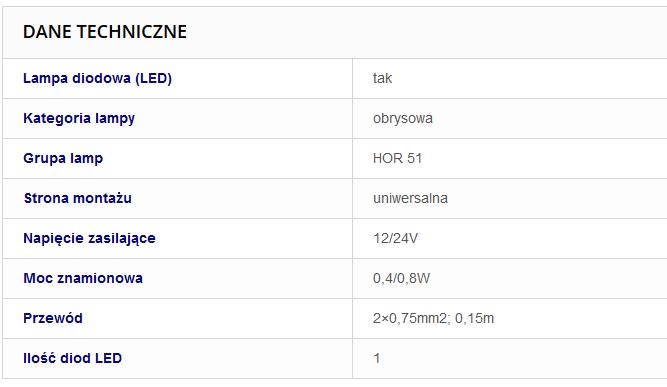Click the value tak

click(x=382, y=78)
